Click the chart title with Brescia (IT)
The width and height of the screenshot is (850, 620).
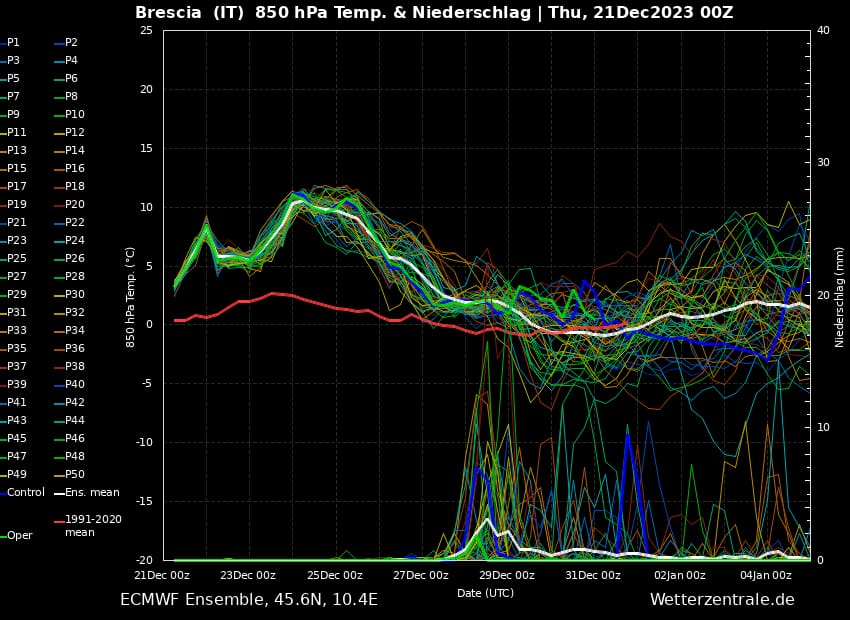(x=434, y=13)
